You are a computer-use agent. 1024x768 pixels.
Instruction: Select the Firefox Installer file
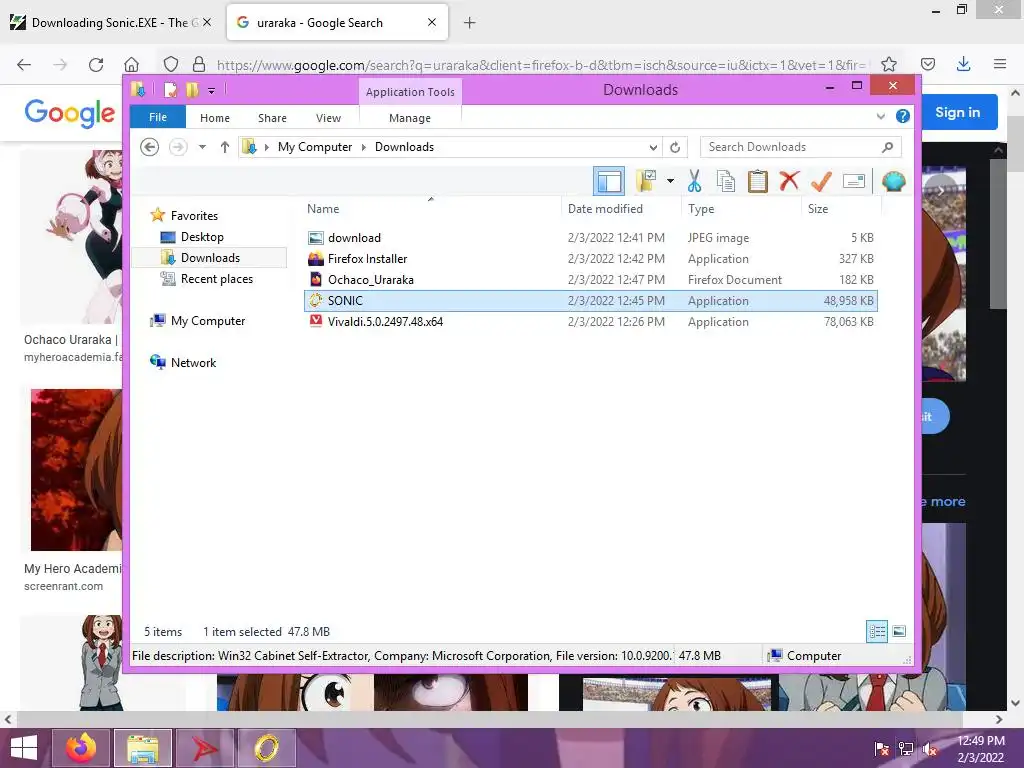(590, 259)
